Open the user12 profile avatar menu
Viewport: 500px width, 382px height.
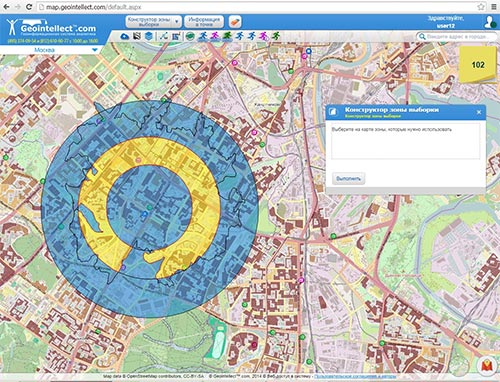pyautogui.click(x=490, y=22)
